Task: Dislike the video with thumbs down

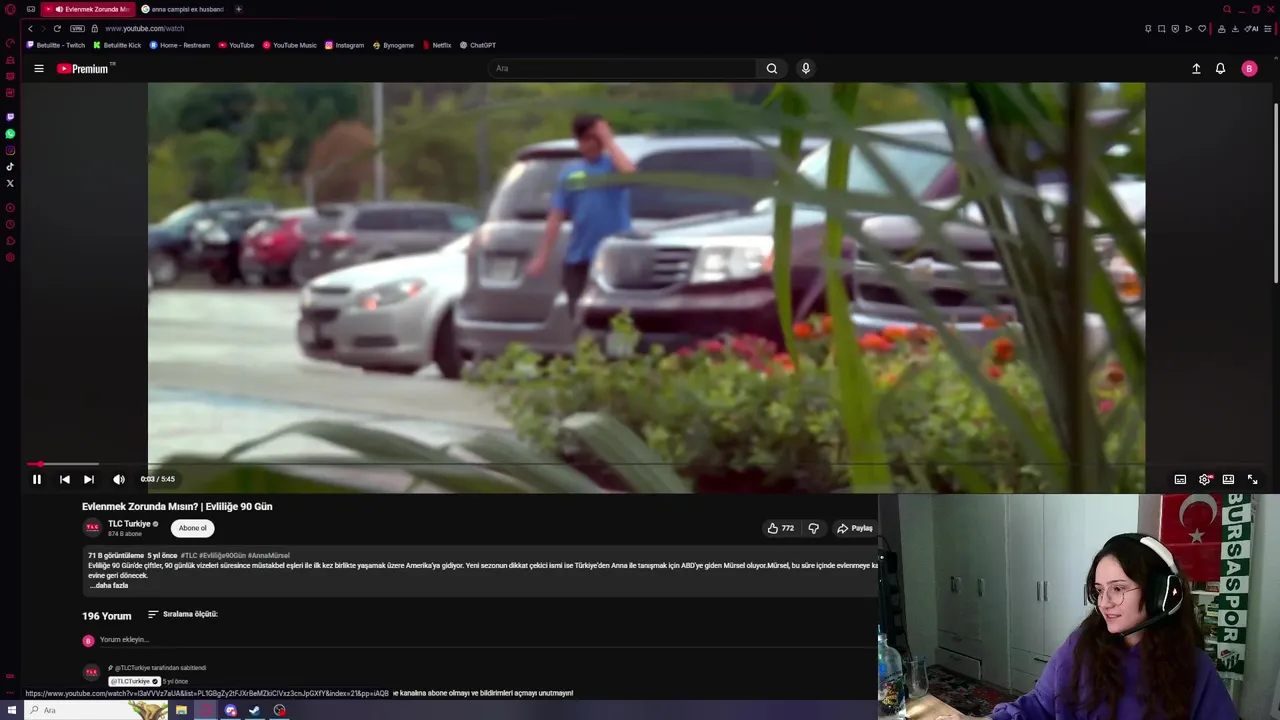Action: point(813,528)
